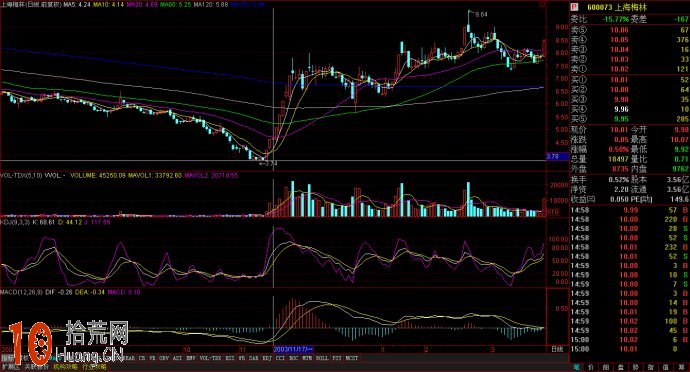The width and height of the screenshot is (690, 372).
Task: Open the 行业攻略 link in bottom bar
Action: (x=95, y=367)
